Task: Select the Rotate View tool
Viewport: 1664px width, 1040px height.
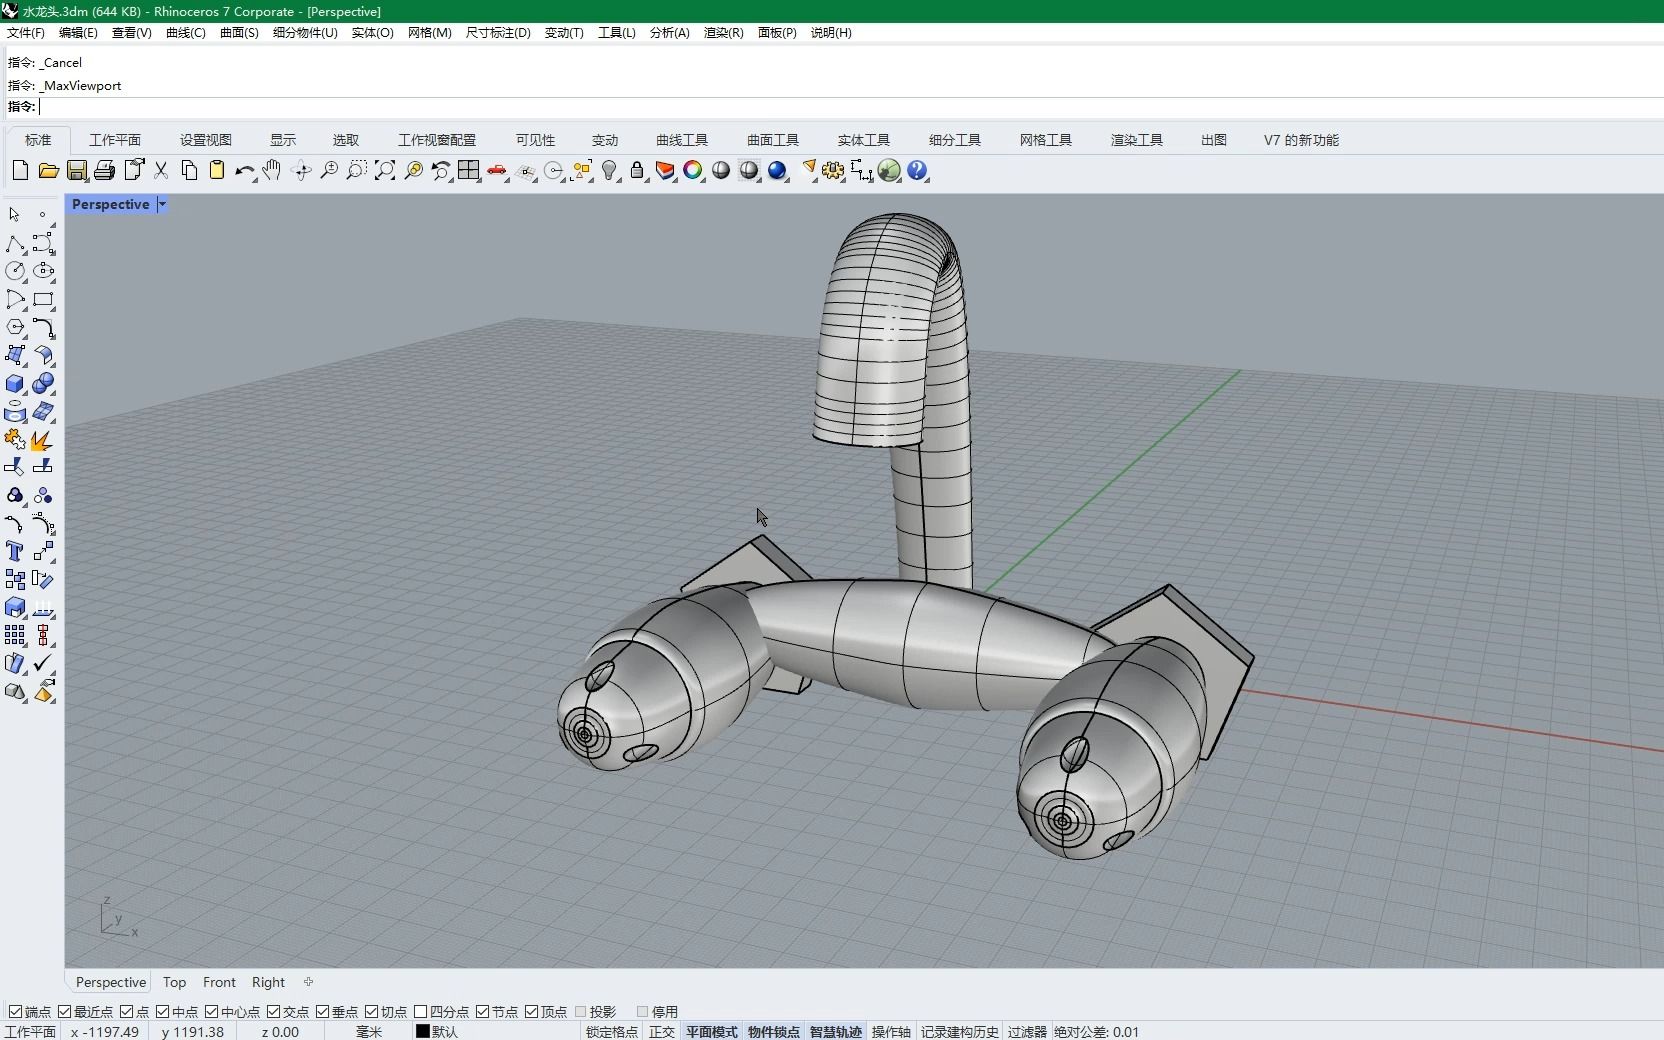Action: (x=301, y=171)
